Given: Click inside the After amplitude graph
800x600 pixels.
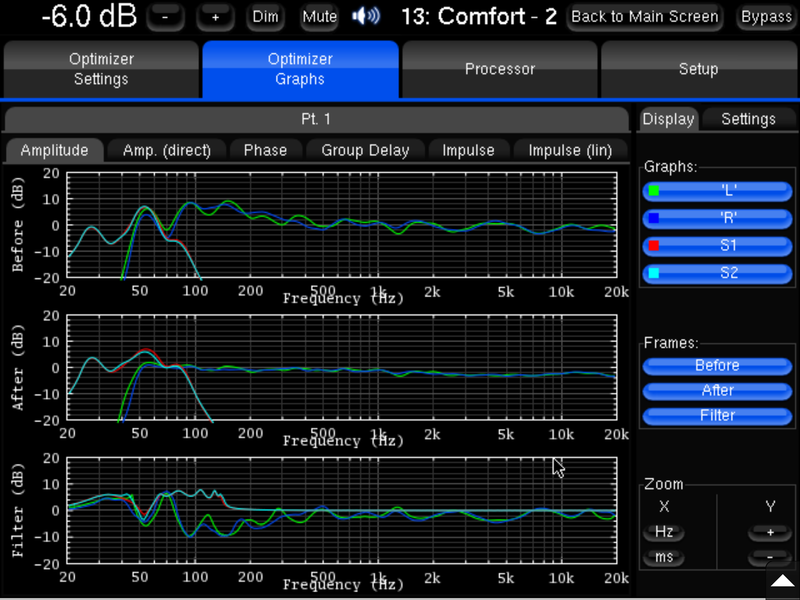Looking at the screenshot, I should tap(342, 368).
